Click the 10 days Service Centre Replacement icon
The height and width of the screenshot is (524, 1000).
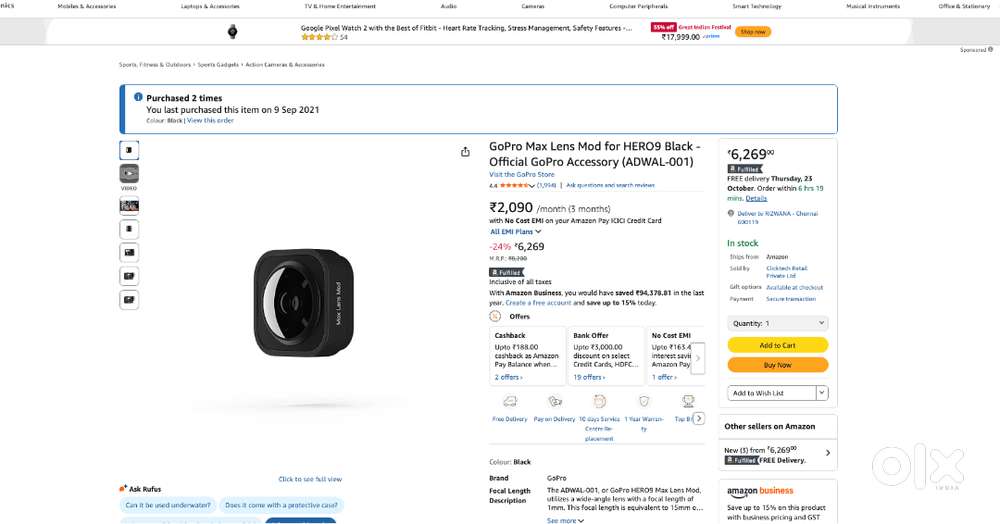tap(599, 401)
